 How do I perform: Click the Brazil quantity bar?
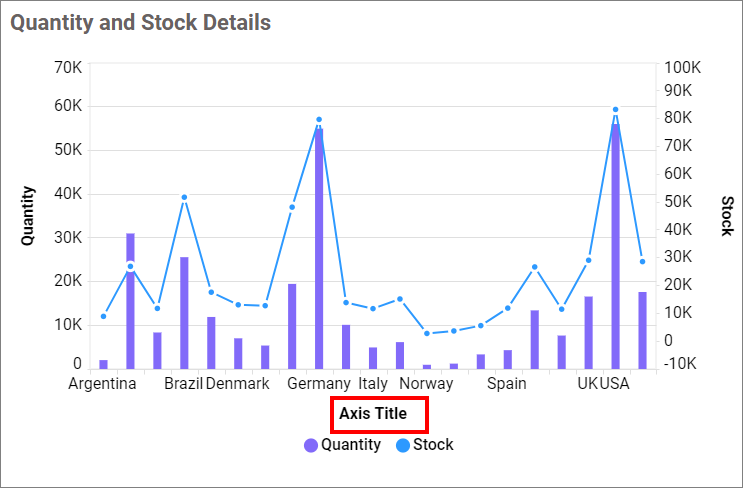pyautogui.click(x=184, y=312)
